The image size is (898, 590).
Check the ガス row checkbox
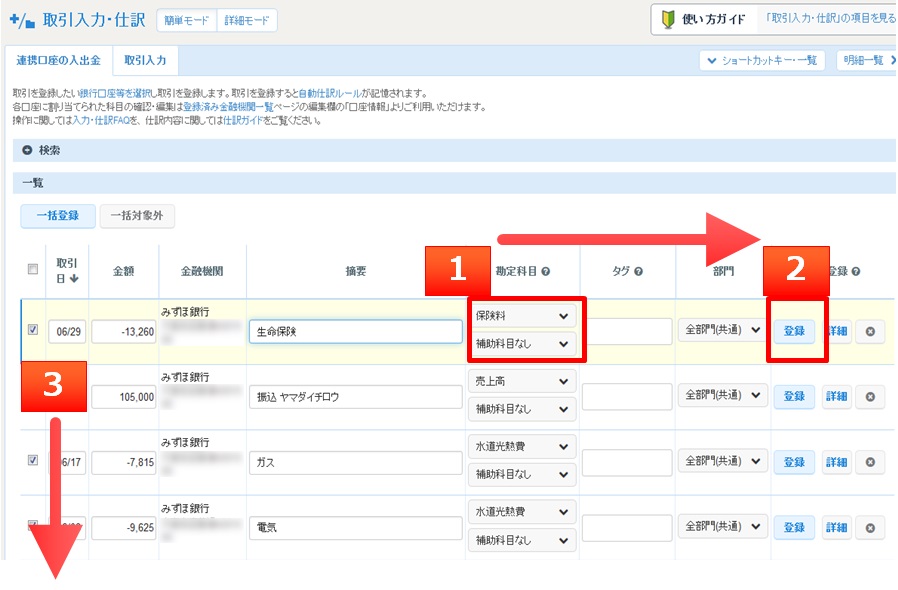[x=34, y=461]
